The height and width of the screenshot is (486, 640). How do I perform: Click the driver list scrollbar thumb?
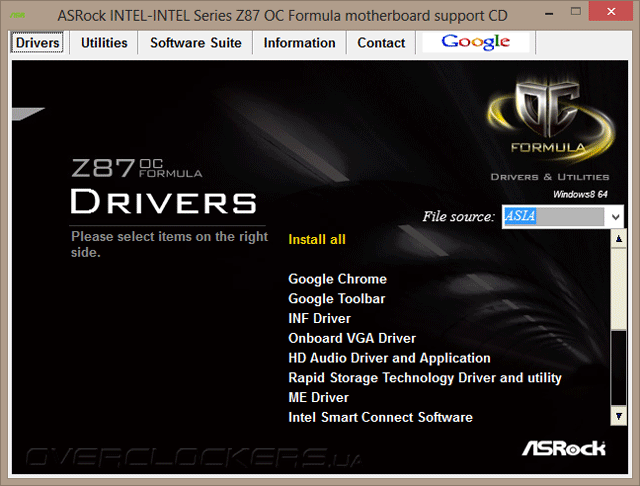pos(619,290)
